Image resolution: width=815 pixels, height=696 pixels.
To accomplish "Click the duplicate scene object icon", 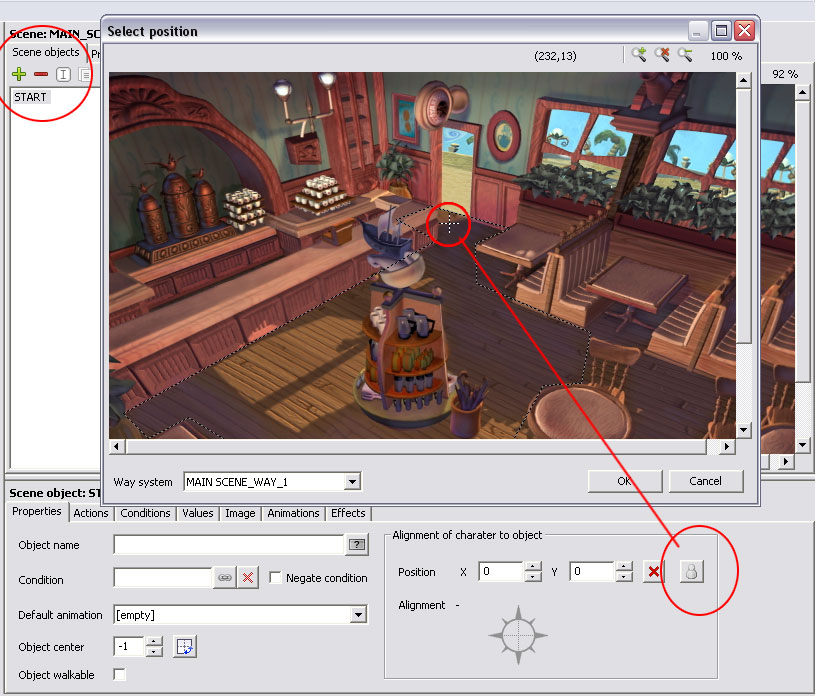I will 84,74.
